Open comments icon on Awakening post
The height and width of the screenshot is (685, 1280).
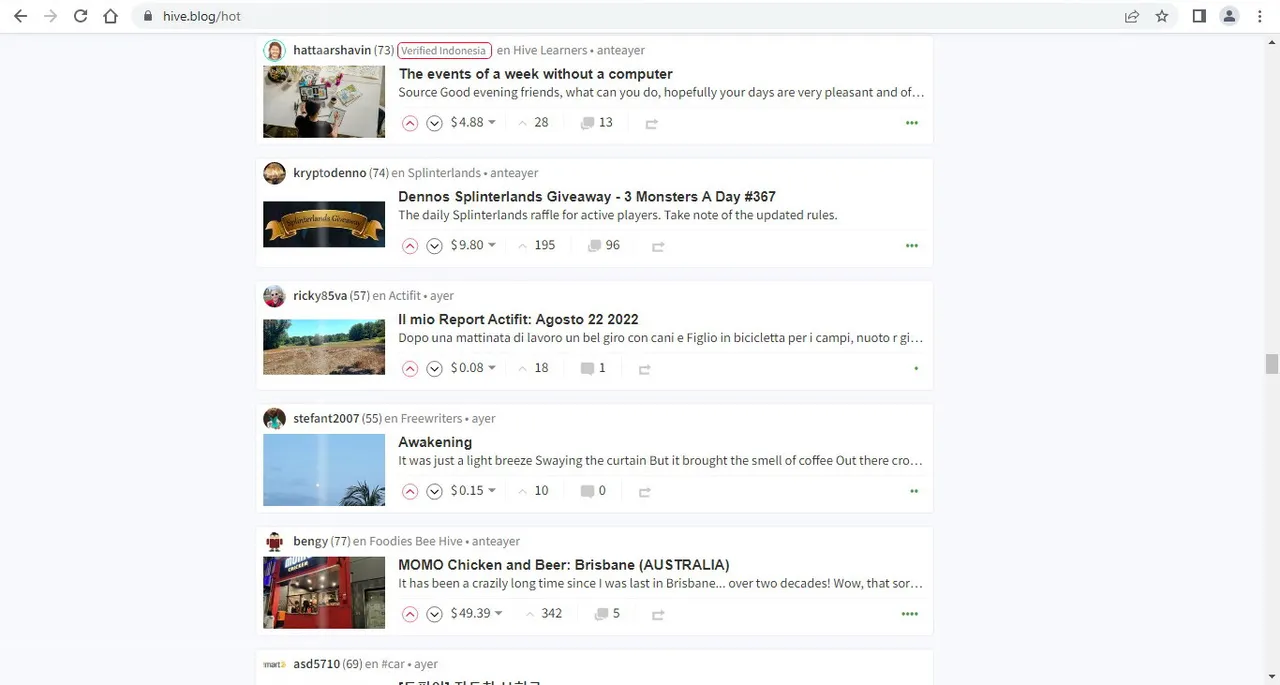pyautogui.click(x=587, y=491)
